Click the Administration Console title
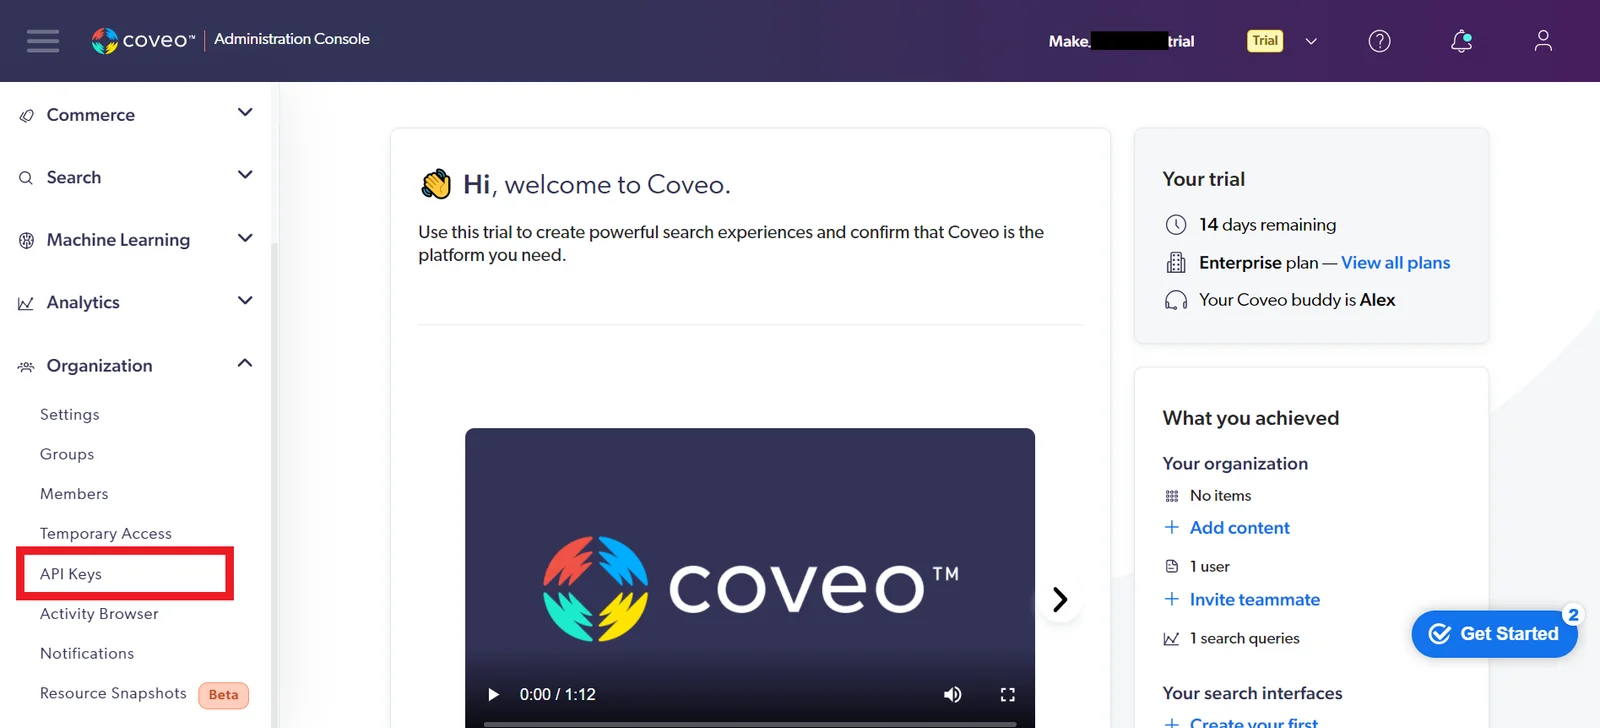The image size is (1600, 728). tap(292, 39)
